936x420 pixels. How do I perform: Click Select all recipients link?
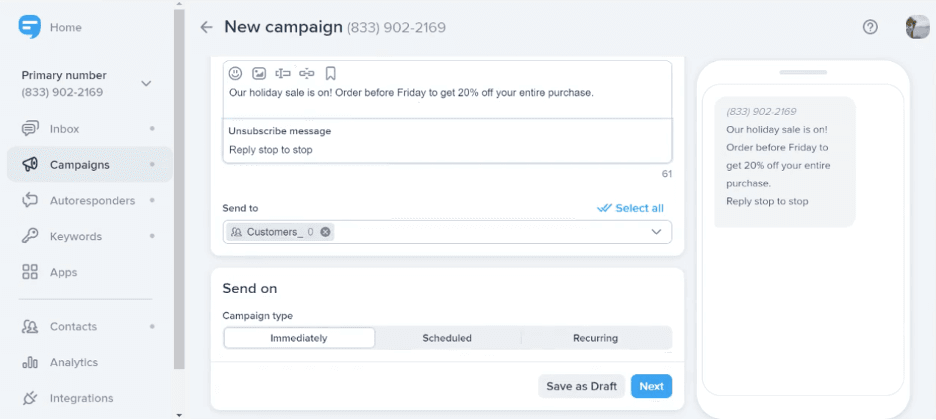[x=630, y=208]
